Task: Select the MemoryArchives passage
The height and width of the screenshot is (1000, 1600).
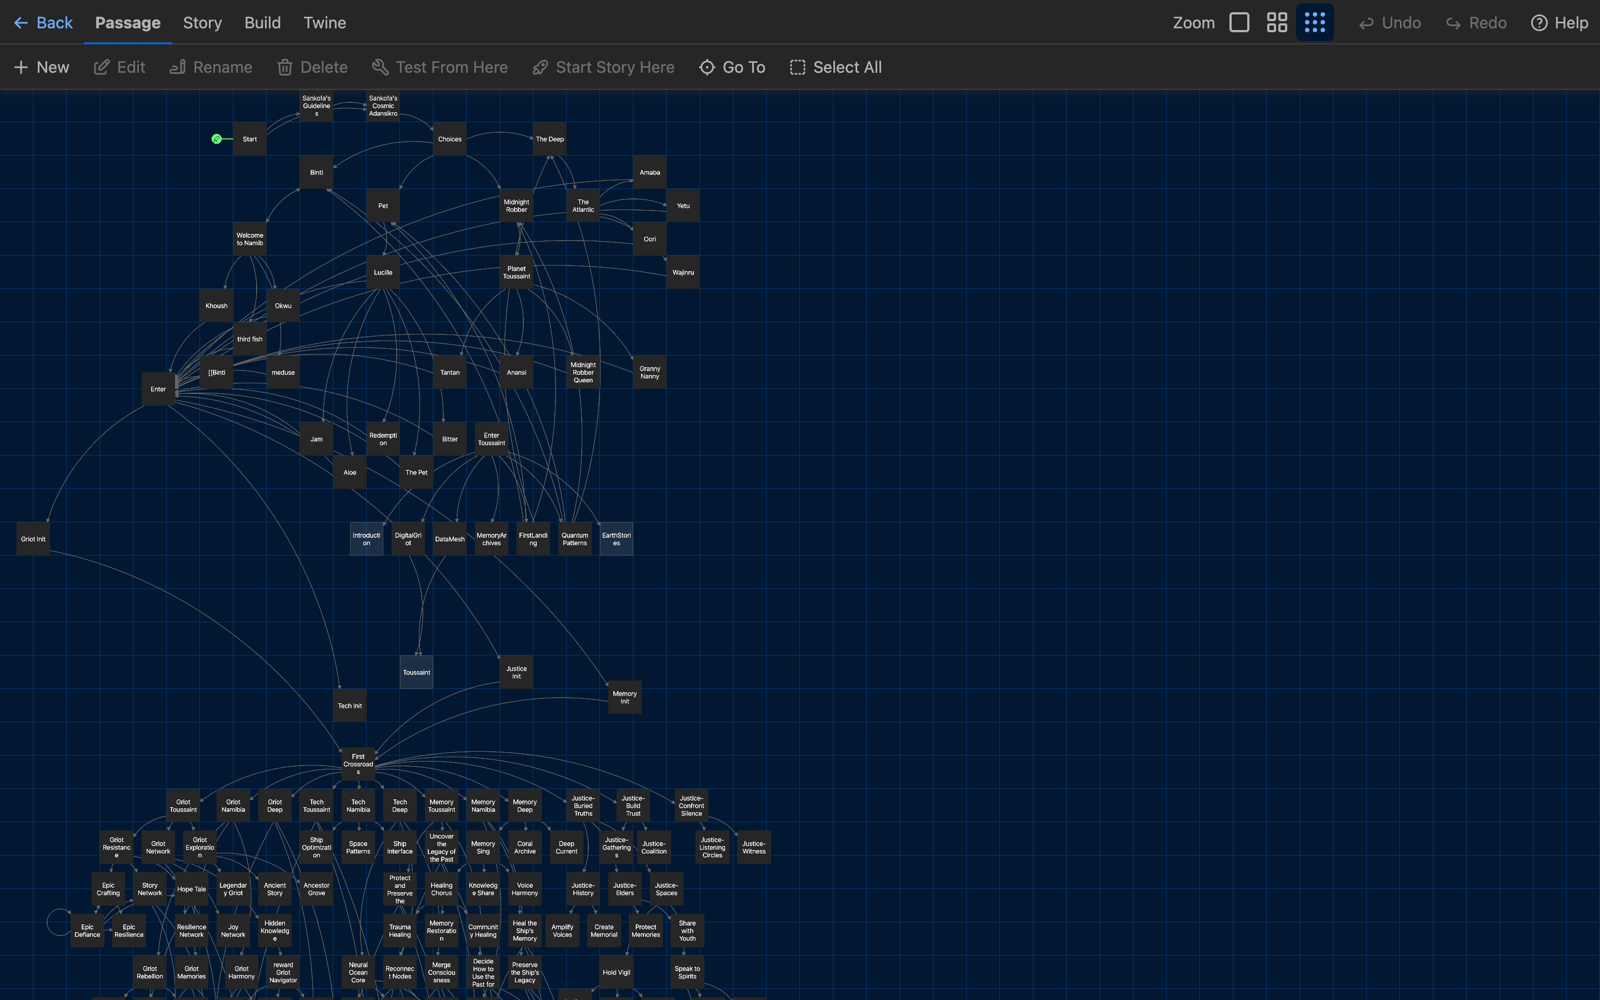Action: point(492,539)
